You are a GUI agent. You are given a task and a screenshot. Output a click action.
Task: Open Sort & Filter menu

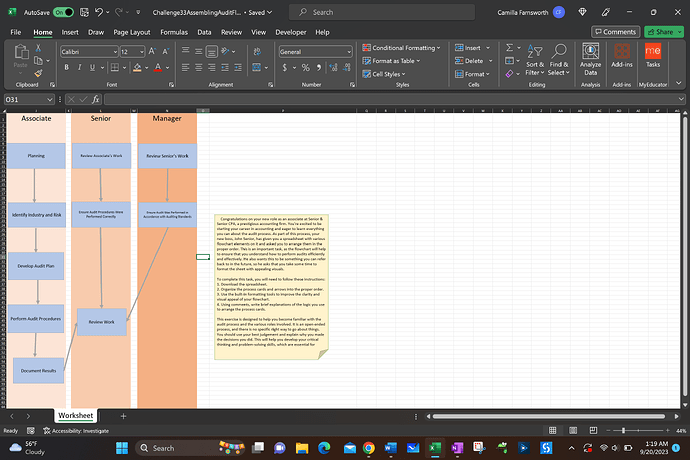click(x=535, y=60)
